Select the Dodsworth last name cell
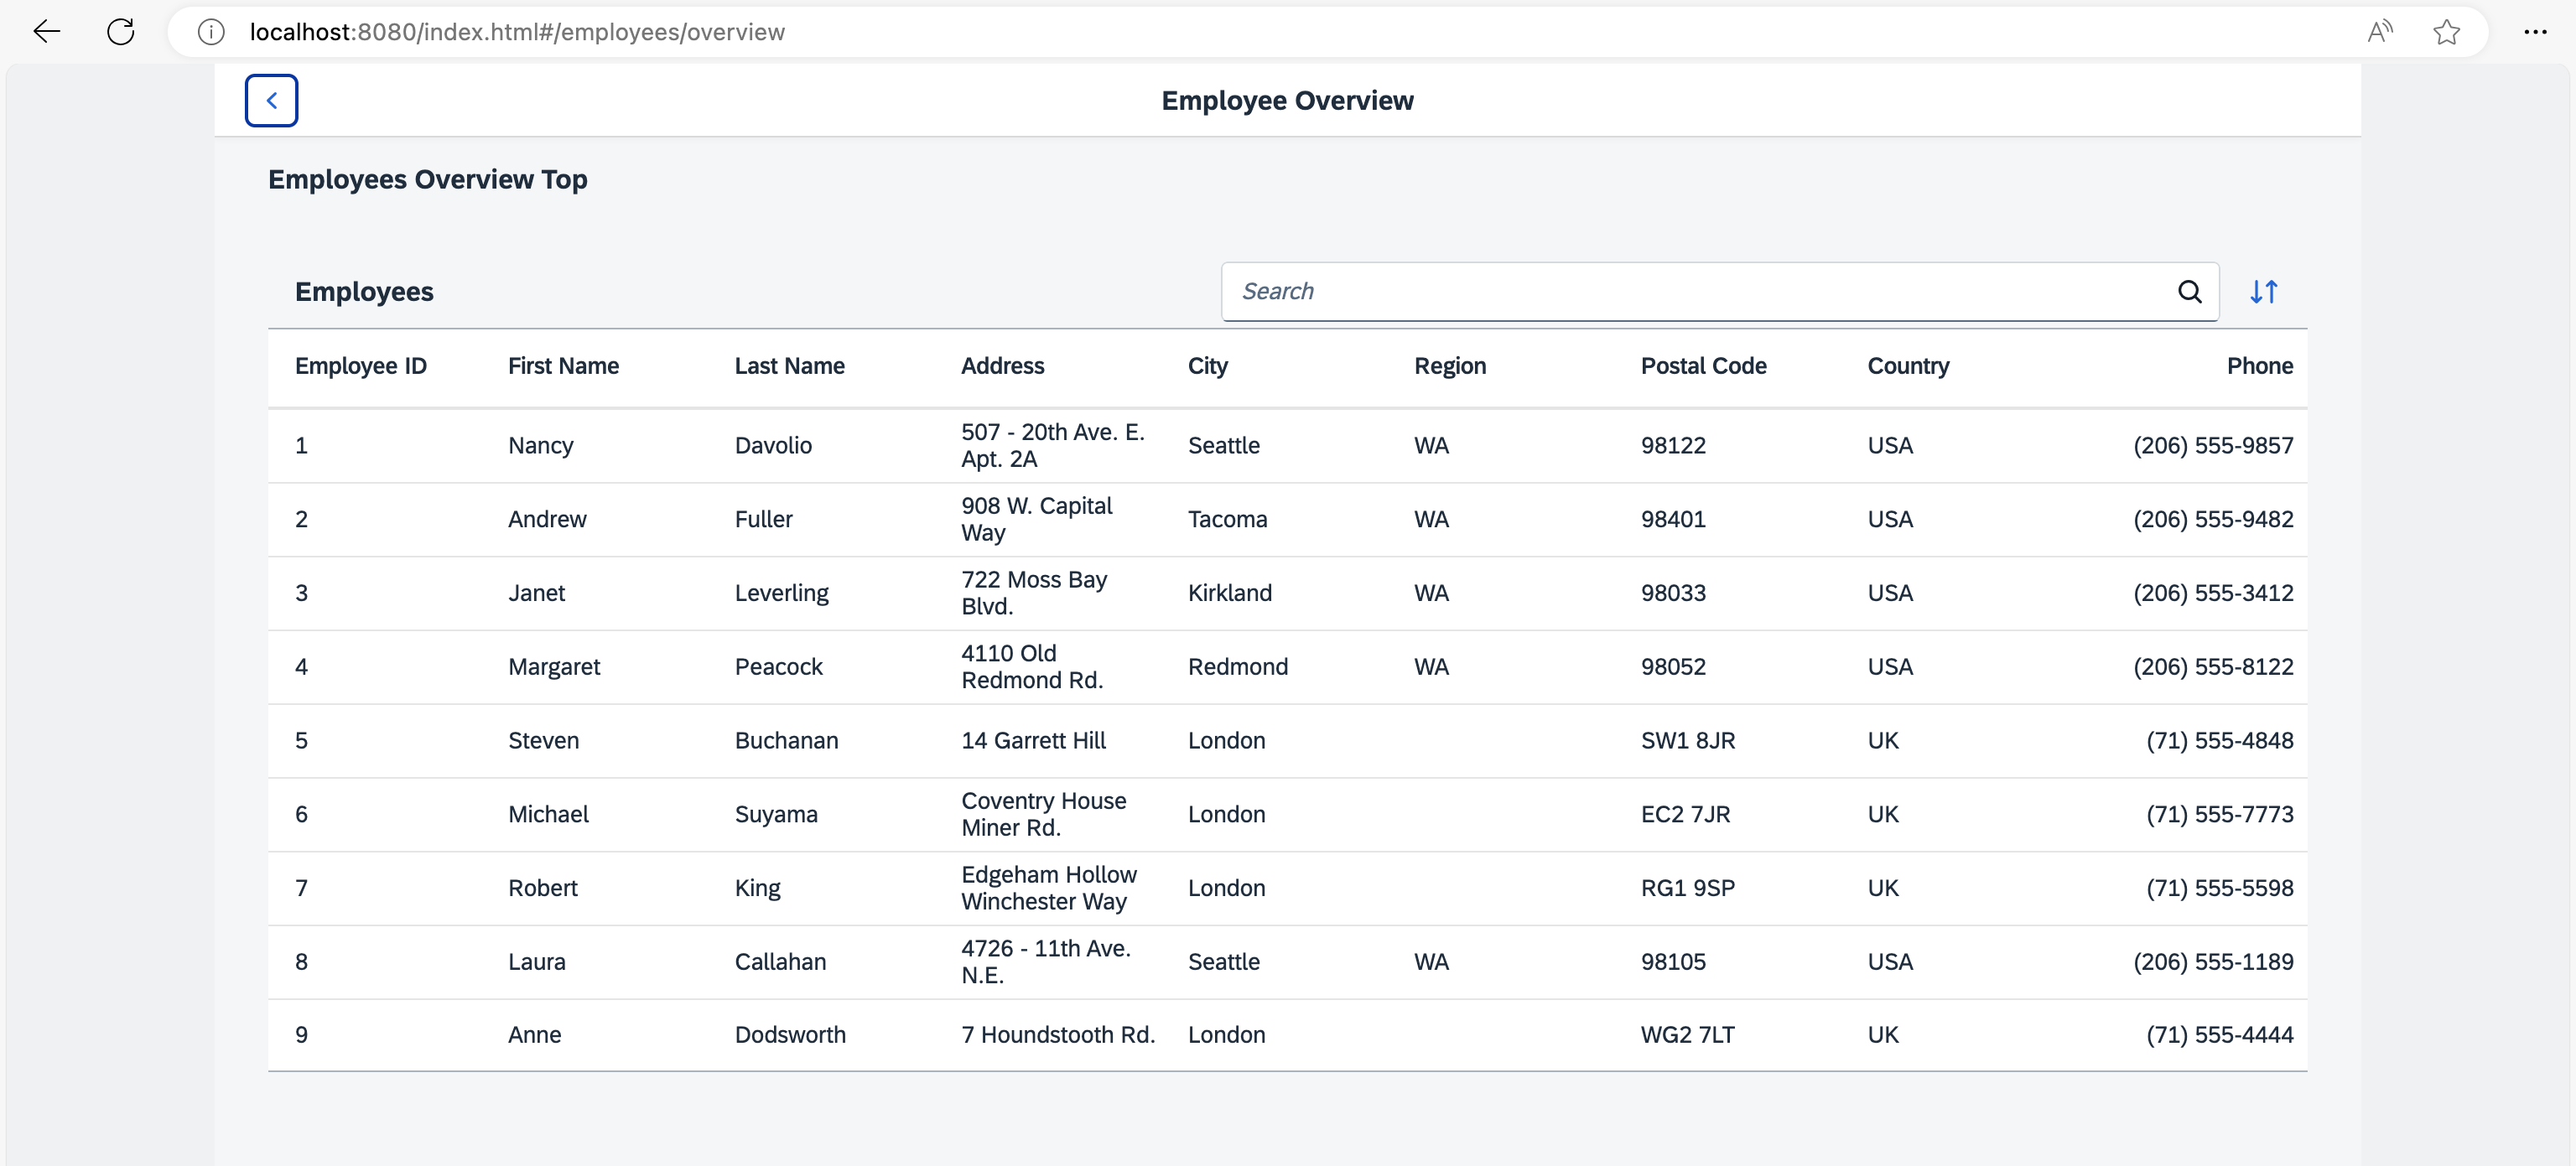The width and height of the screenshot is (2576, 1166). (x=790, y=1035)
